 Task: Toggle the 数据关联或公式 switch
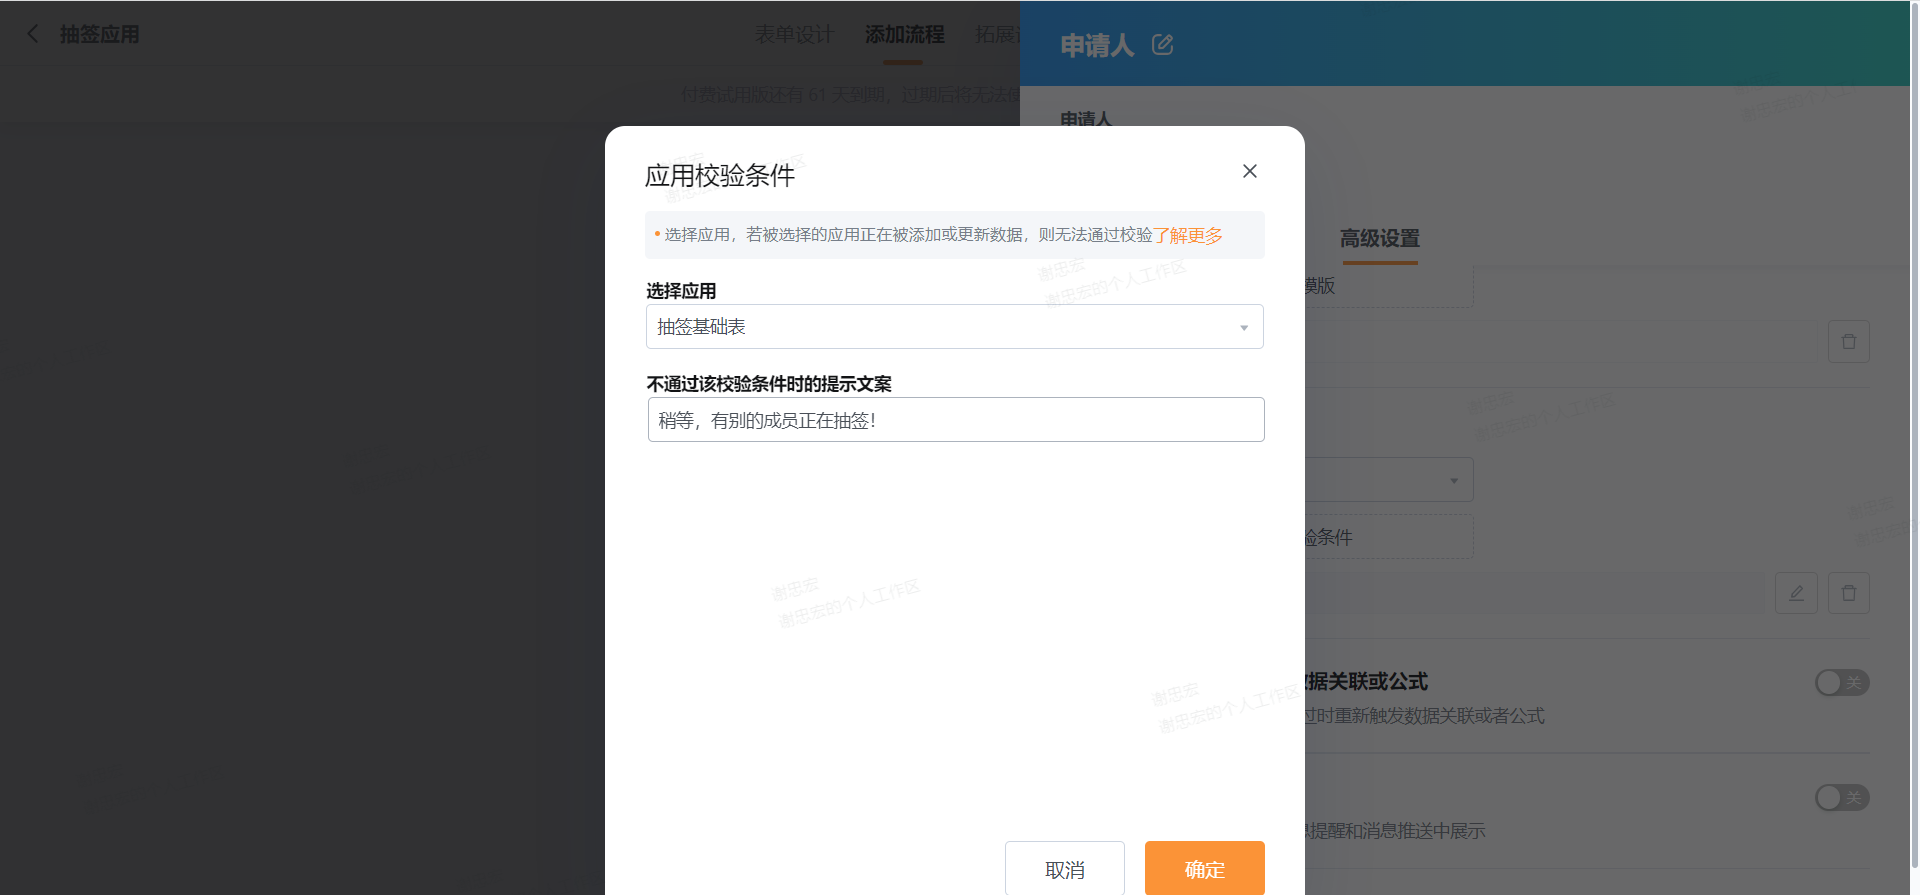pos(1842,683)
